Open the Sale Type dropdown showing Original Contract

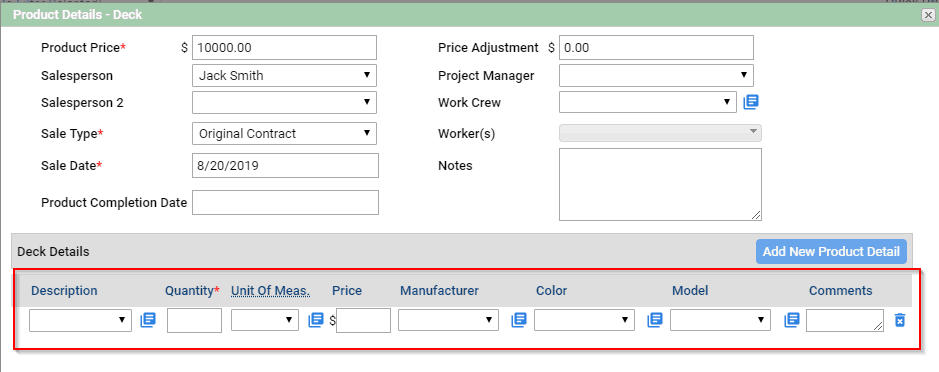(284, 134)
